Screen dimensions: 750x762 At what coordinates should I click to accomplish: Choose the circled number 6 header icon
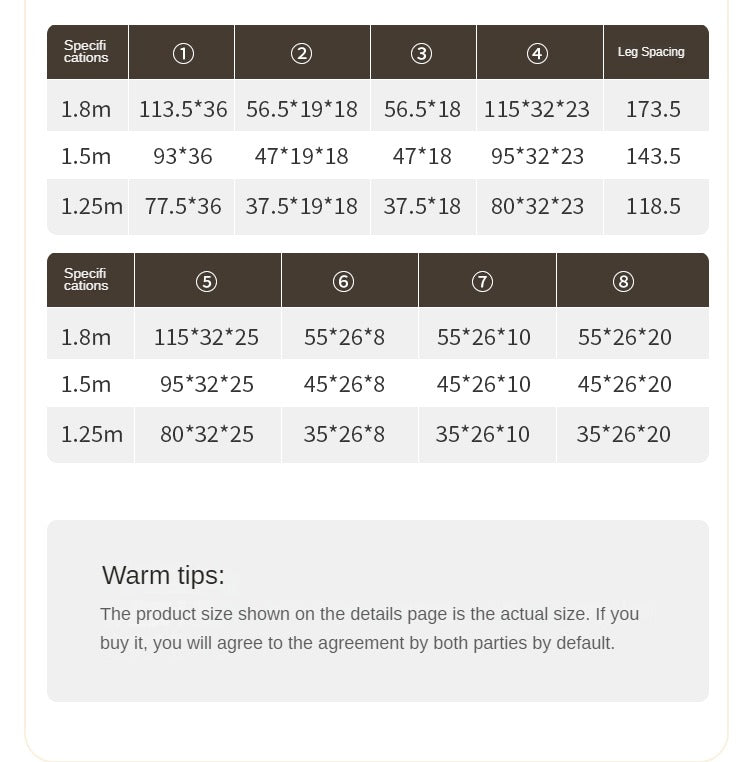(x=344, y=282)
